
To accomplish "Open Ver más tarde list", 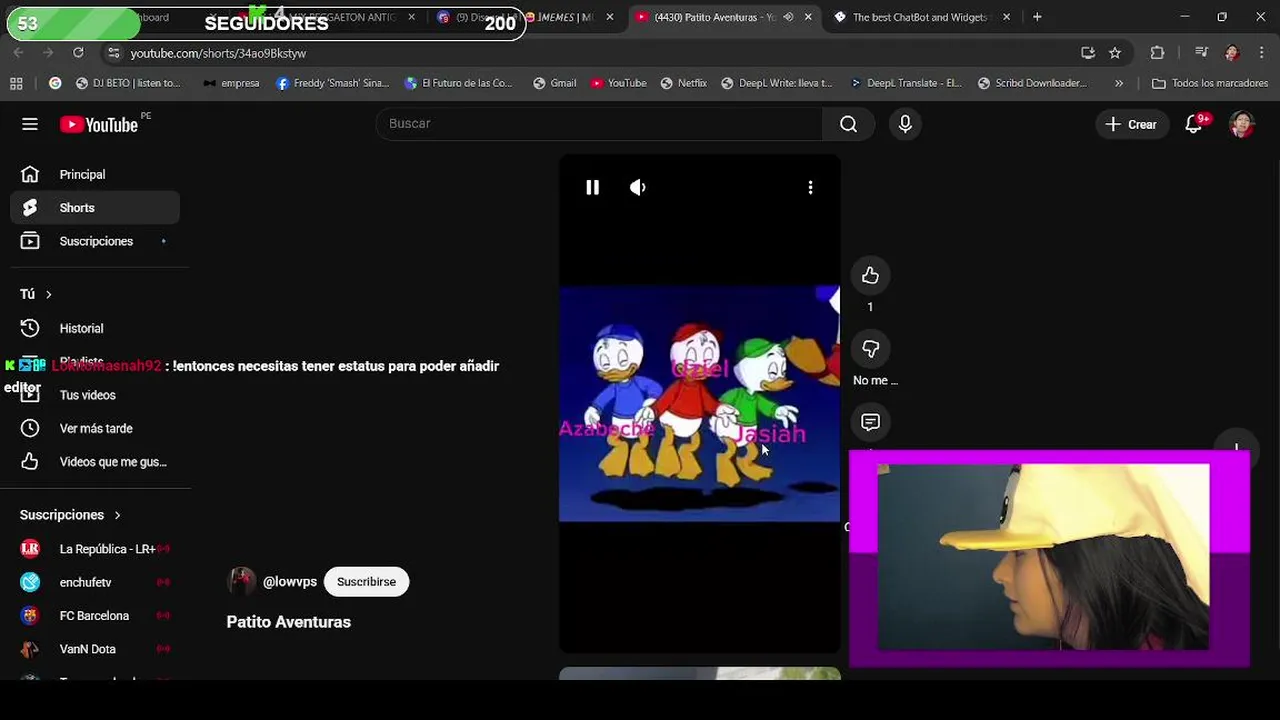I will pyautogui.click(x=95, y=428).
